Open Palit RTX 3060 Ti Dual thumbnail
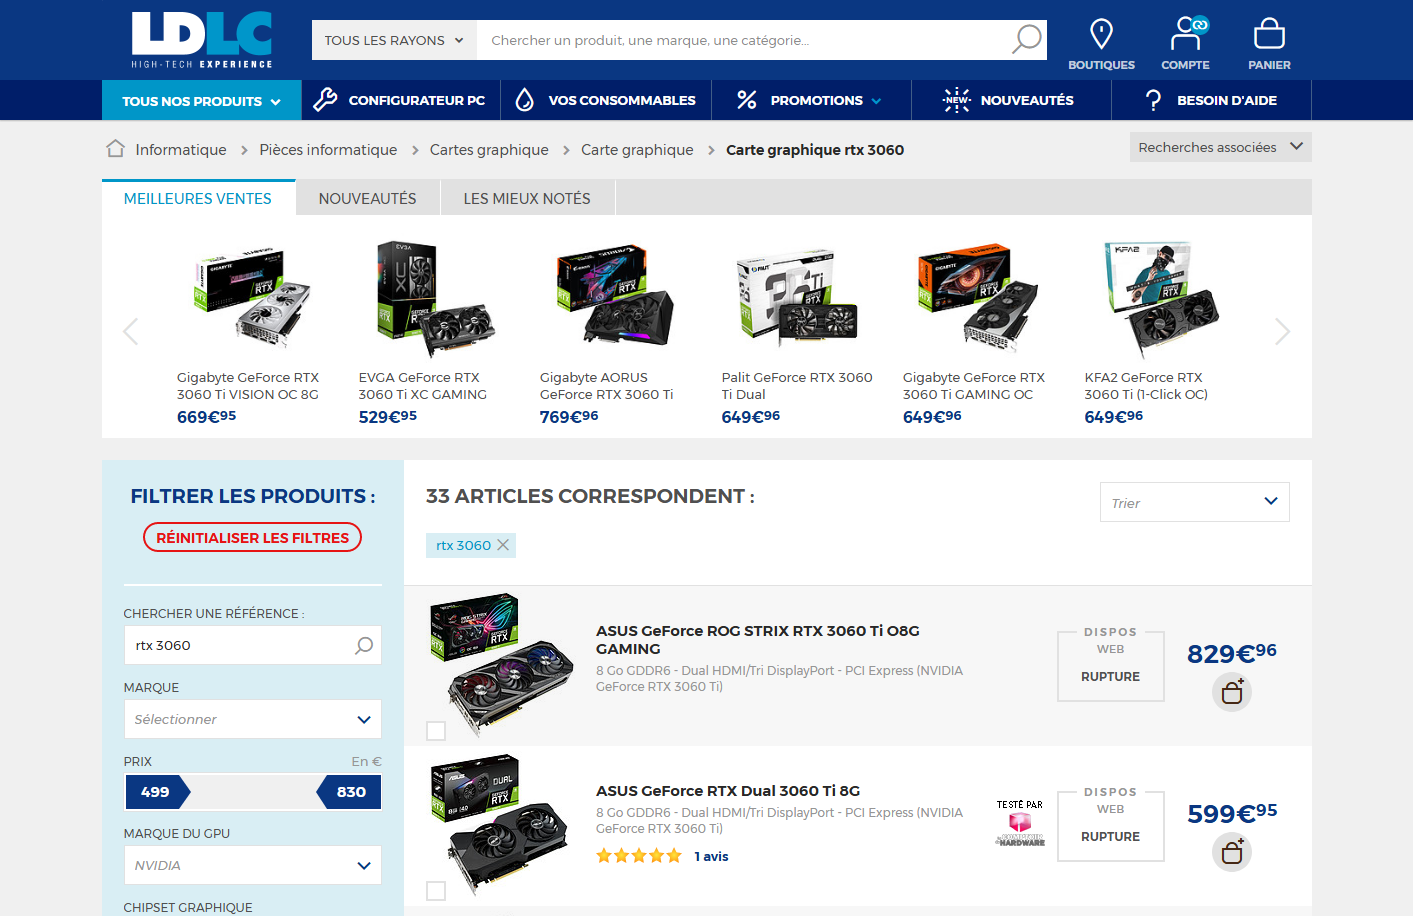The width and height of the screenshot is (1413, 916). coord(797,297)
